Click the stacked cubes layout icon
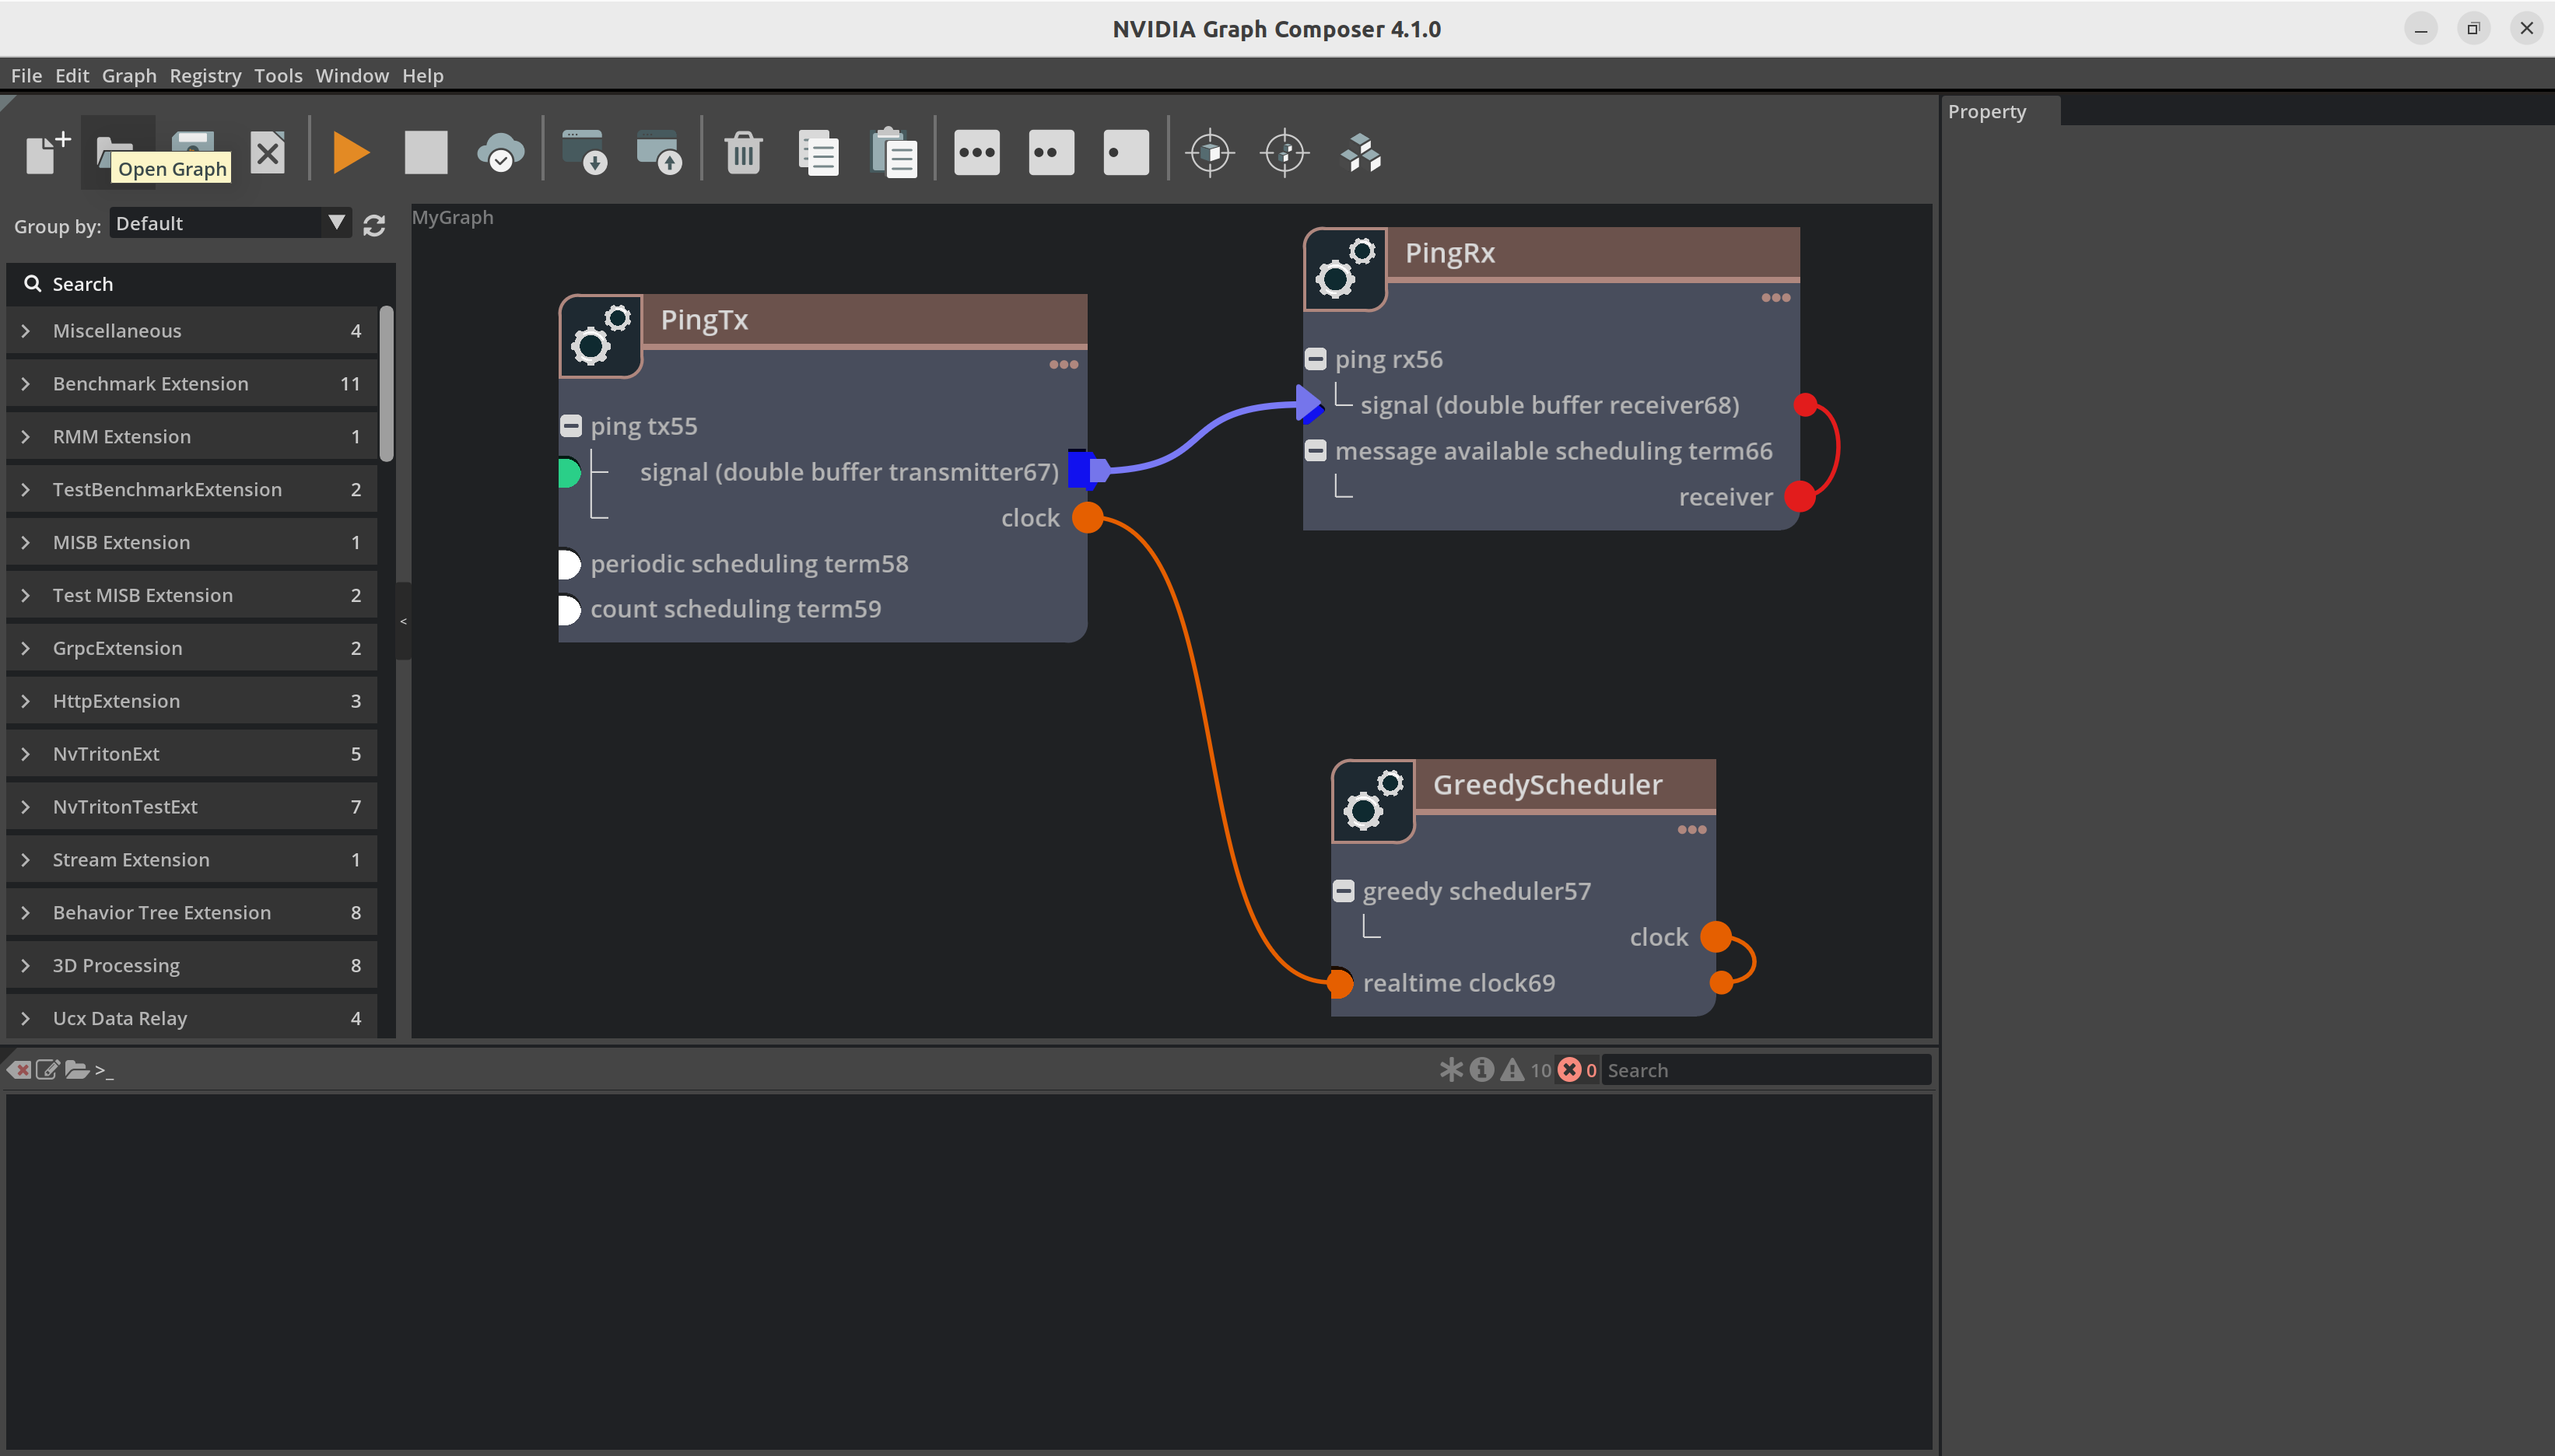The width and height of the screenshot is (2555, 1456). [x=1361, y=153]
